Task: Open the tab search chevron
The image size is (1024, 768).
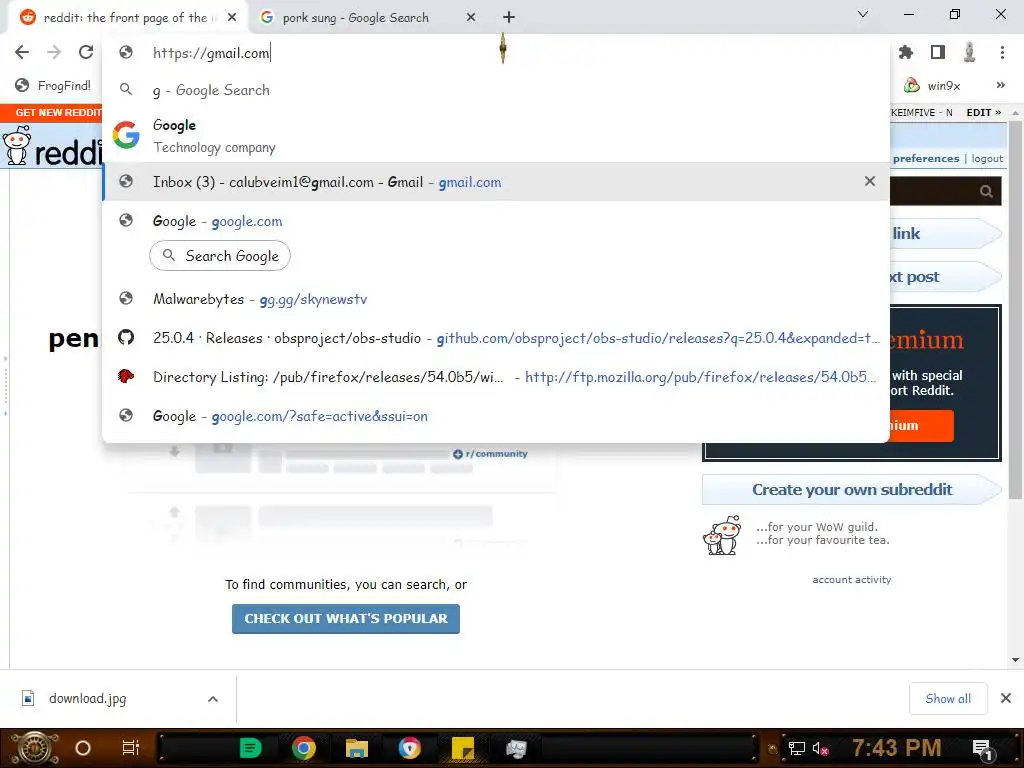Action: 863,14
